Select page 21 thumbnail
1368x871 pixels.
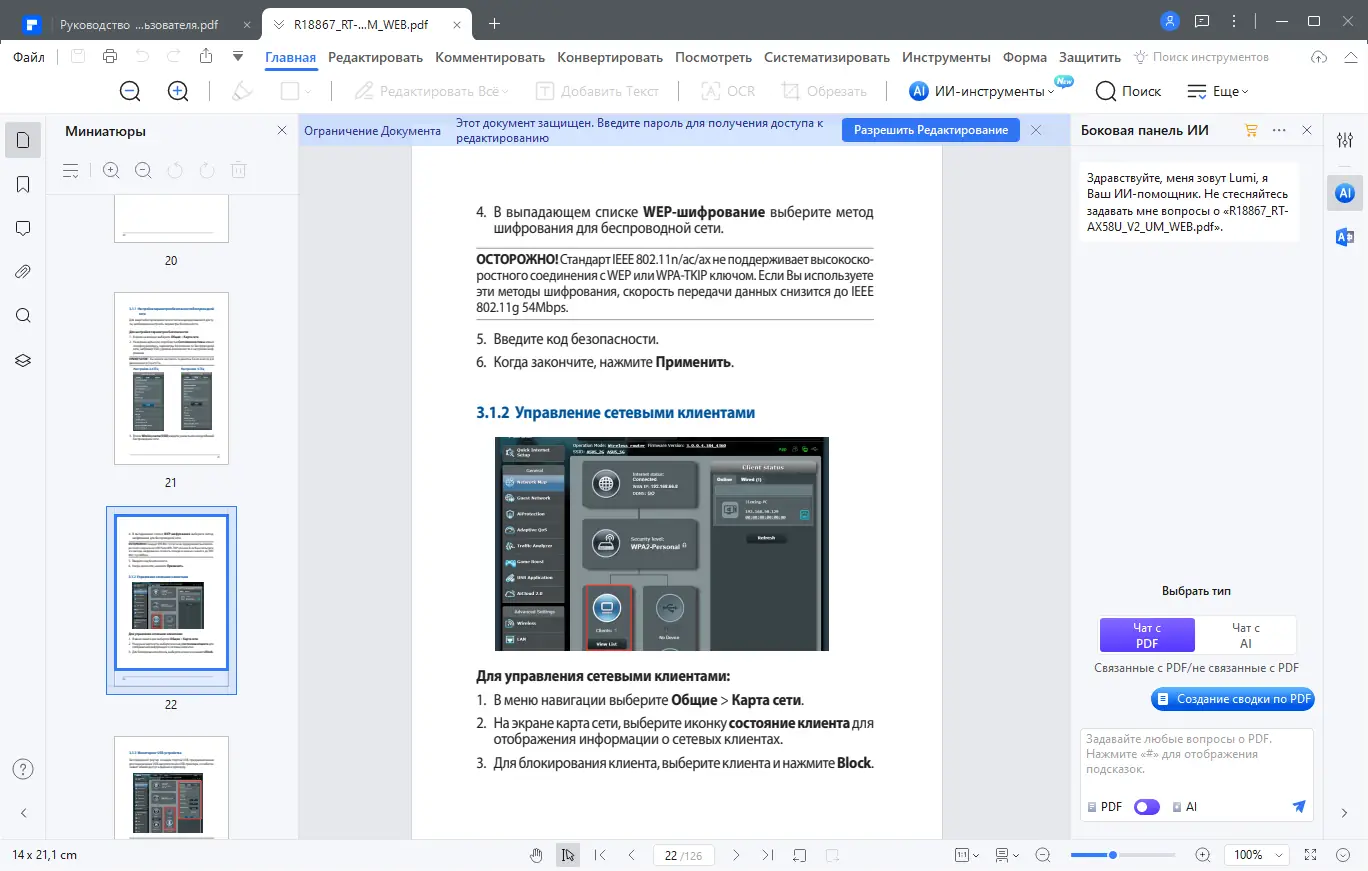tap(171, 378)
